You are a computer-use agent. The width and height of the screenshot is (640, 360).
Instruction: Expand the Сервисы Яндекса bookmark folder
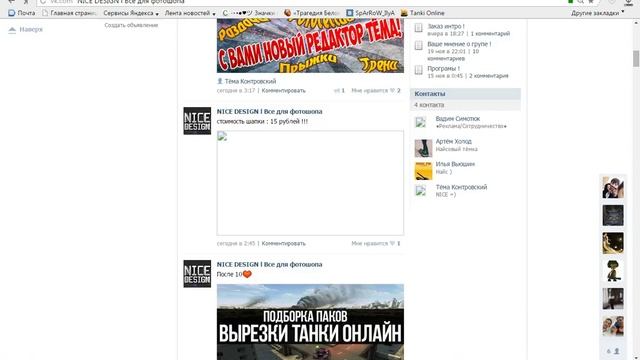click(x=131, y=13)
